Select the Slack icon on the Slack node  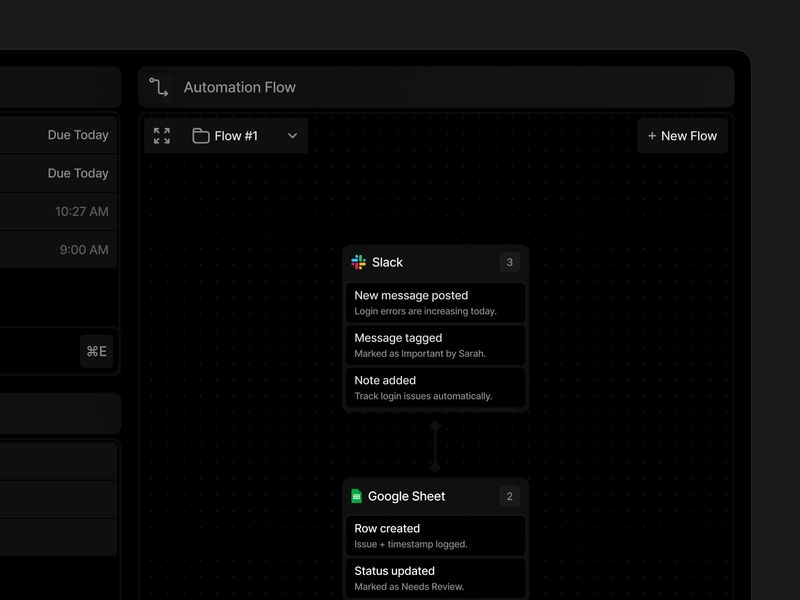click(359, 262)
